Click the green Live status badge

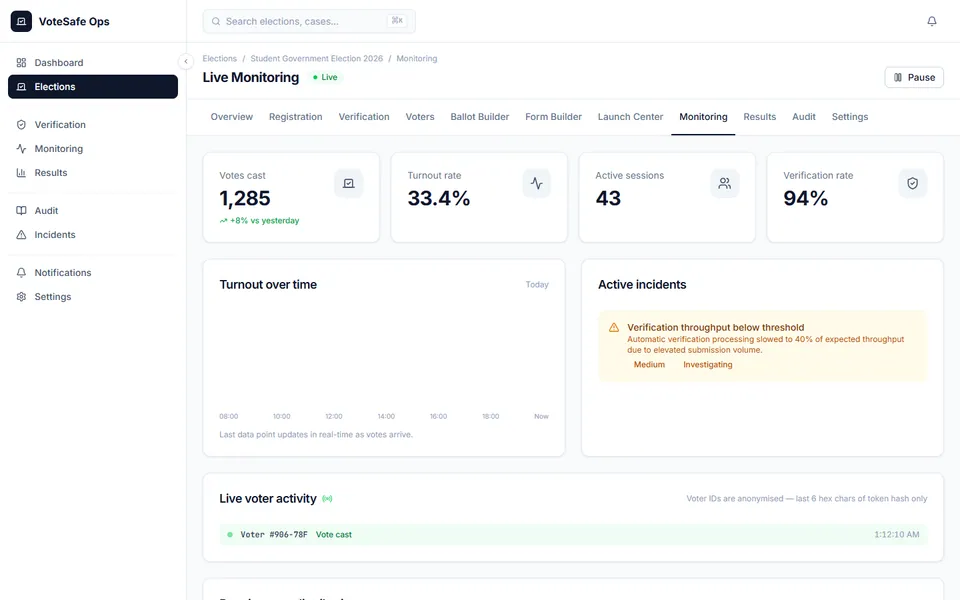(x=325, y=77)
